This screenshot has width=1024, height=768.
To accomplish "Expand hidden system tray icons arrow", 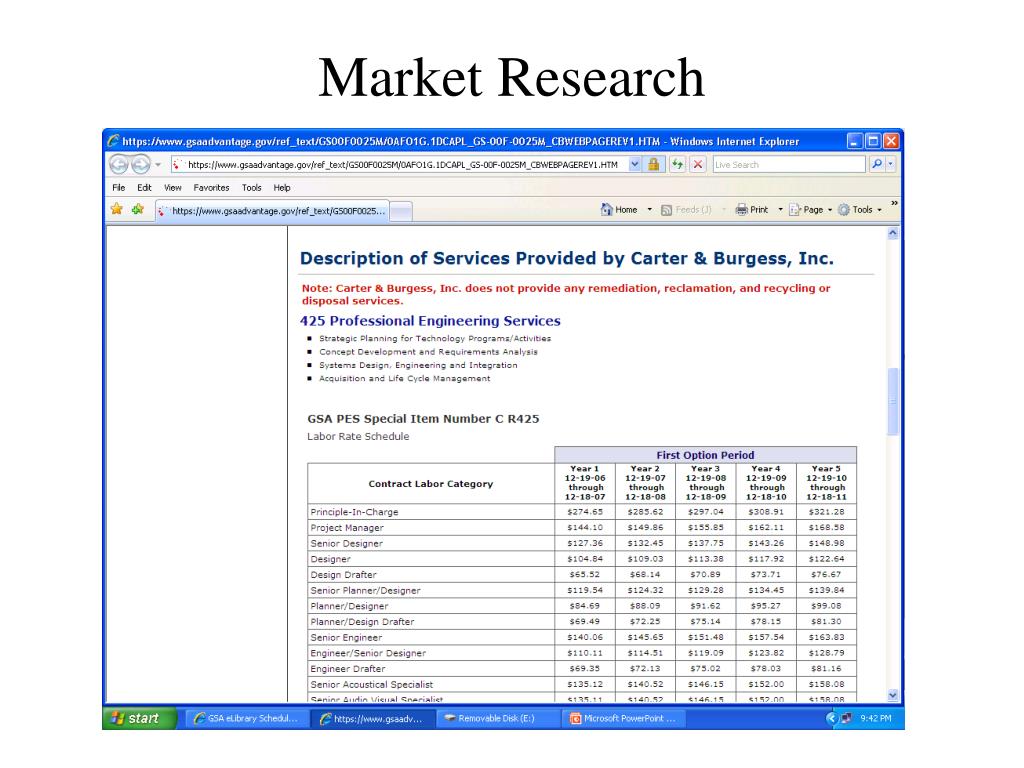I will click(x=831, y=718).
